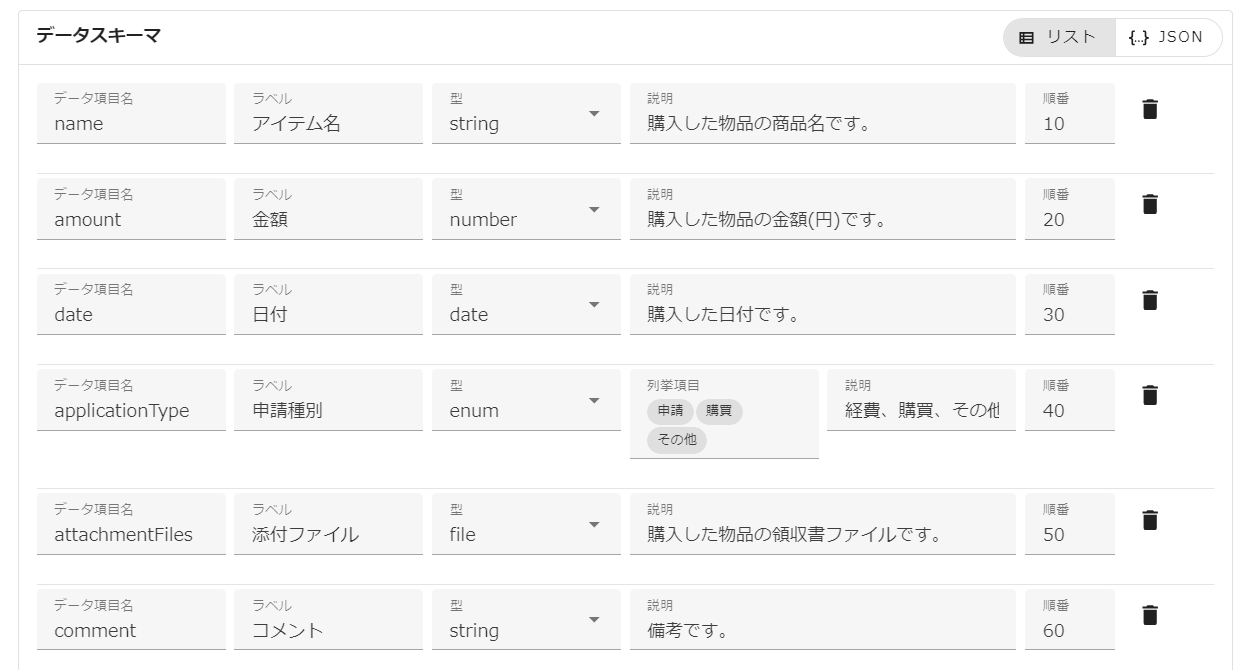Open the file type dropdown
The image size is (1245, 670).
tap(526, 525)
